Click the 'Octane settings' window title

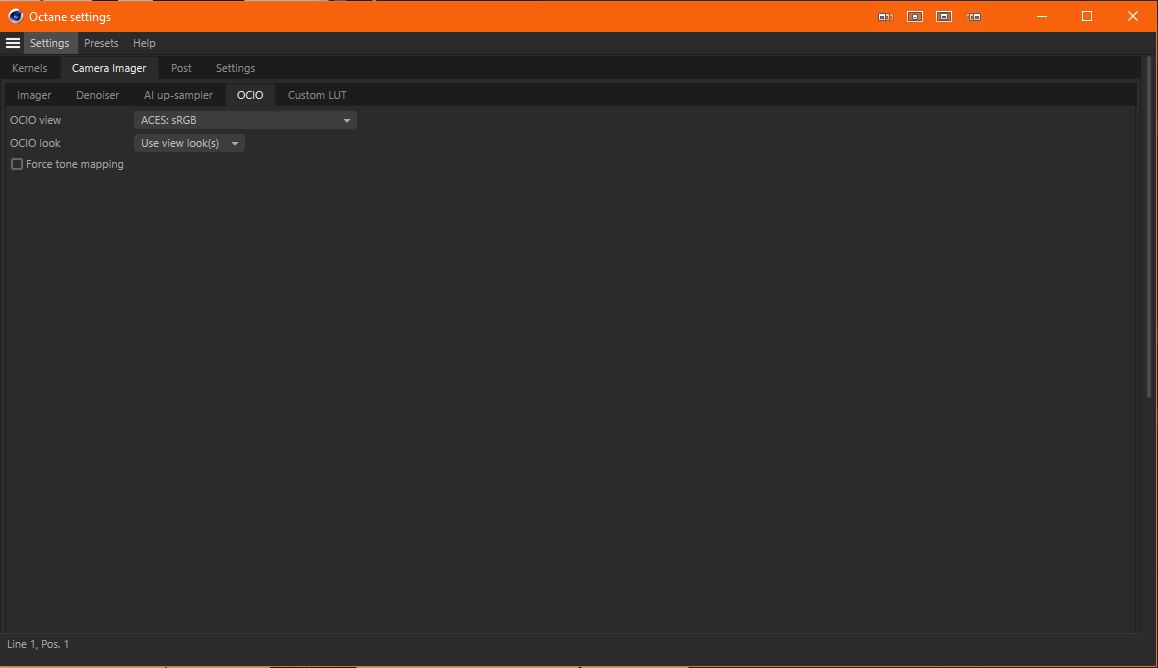coord(69,16)
